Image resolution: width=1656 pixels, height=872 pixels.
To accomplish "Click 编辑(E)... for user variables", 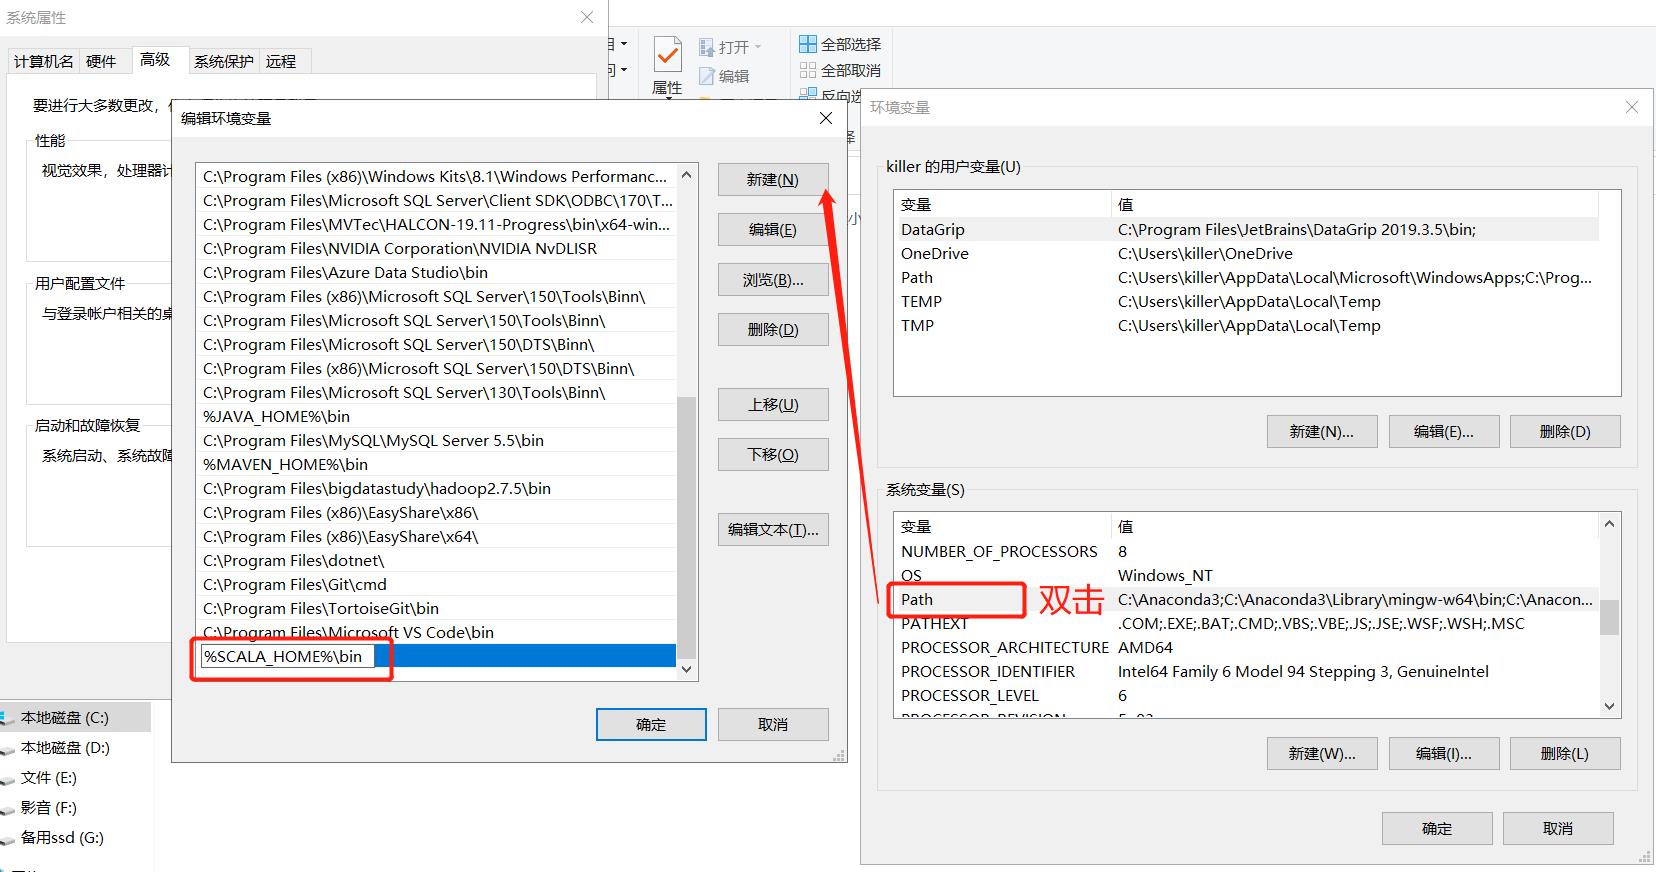I will (x=1443, y=432).
